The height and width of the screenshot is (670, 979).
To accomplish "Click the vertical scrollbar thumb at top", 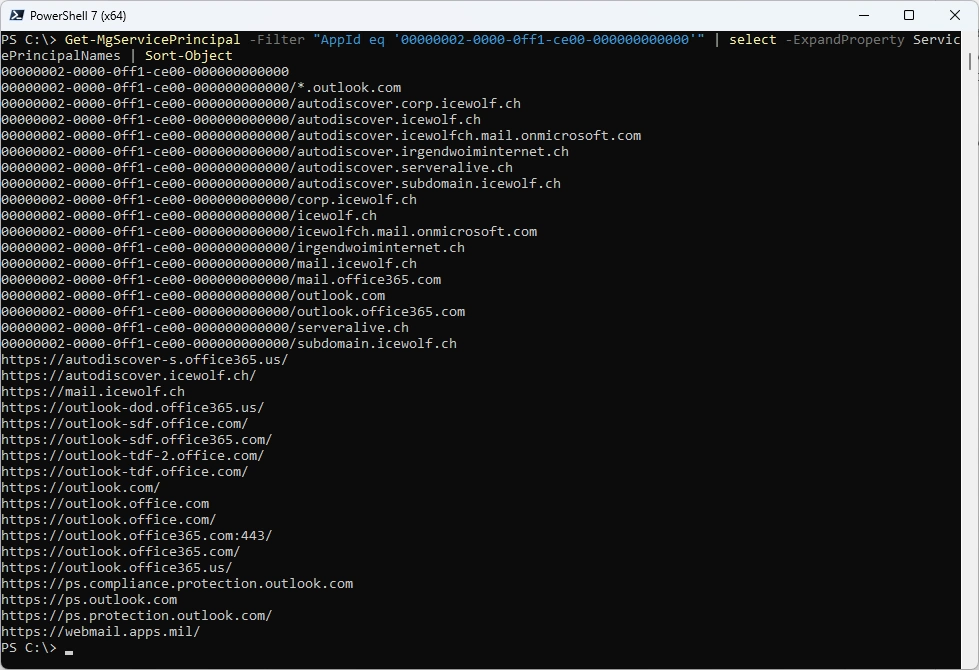I will [970, 60].
